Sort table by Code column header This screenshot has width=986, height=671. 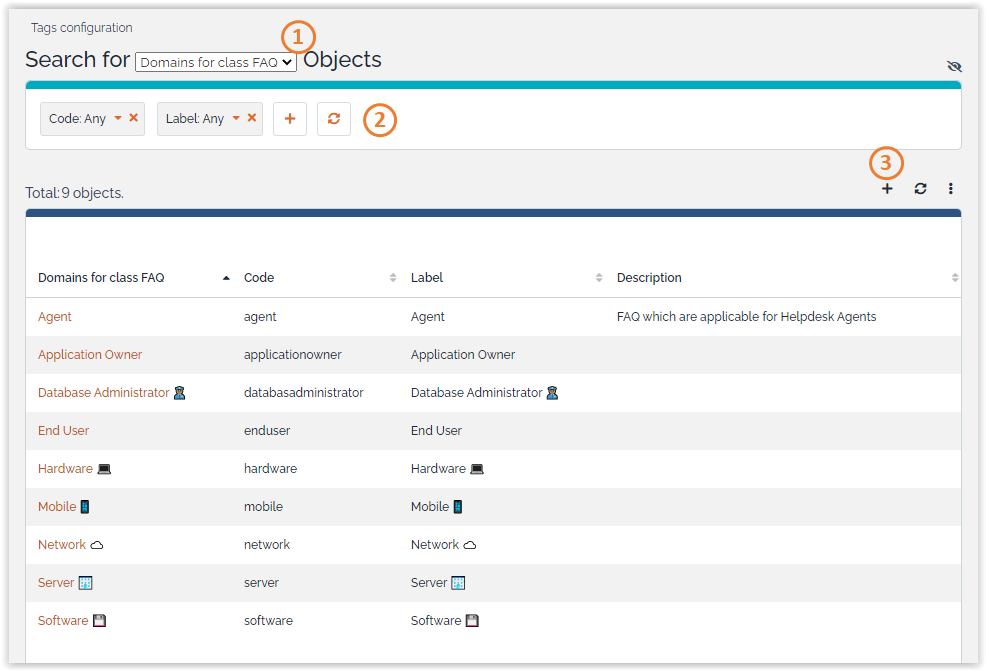click(x=259, y=278)
